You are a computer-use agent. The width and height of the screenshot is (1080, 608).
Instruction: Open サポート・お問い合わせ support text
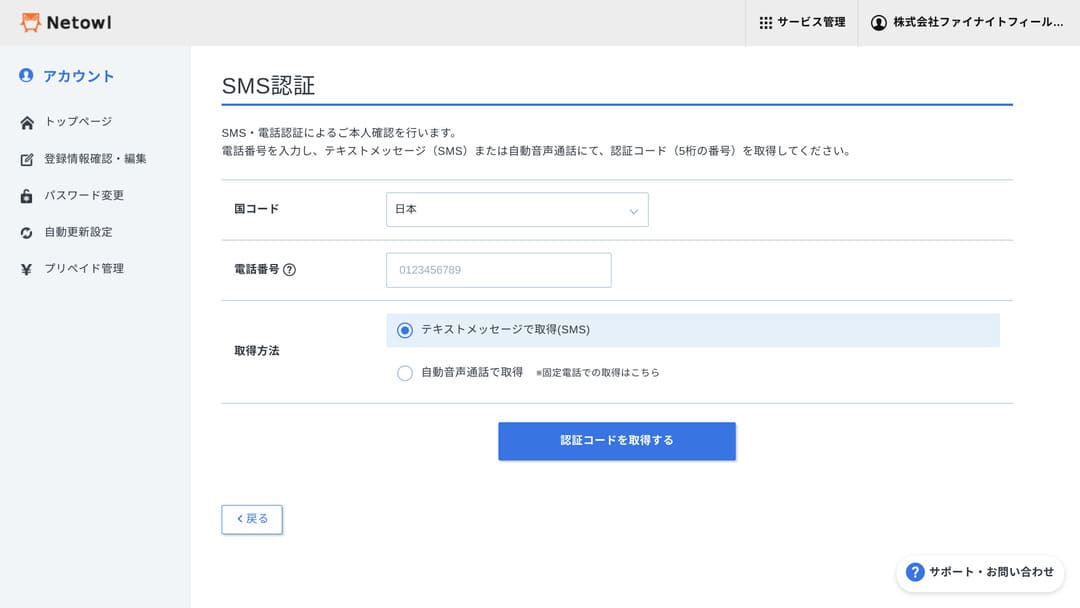click(991, 572)
